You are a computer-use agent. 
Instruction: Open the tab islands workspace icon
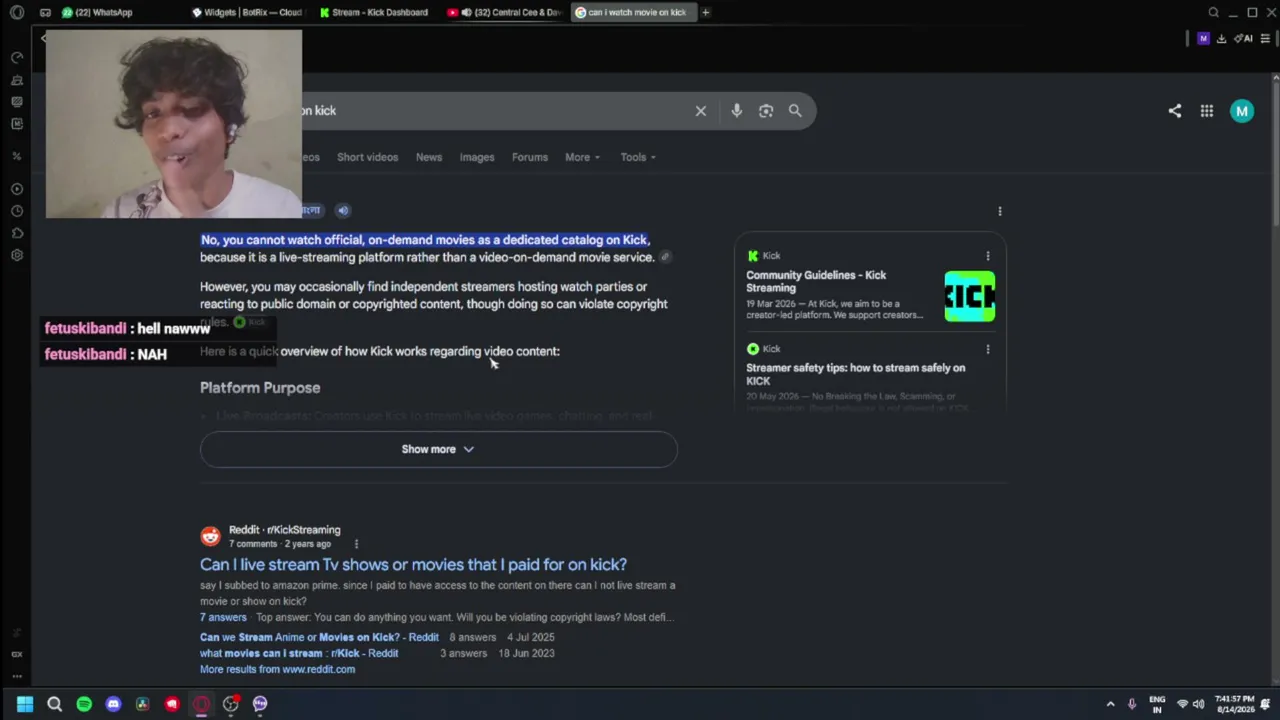45,13
